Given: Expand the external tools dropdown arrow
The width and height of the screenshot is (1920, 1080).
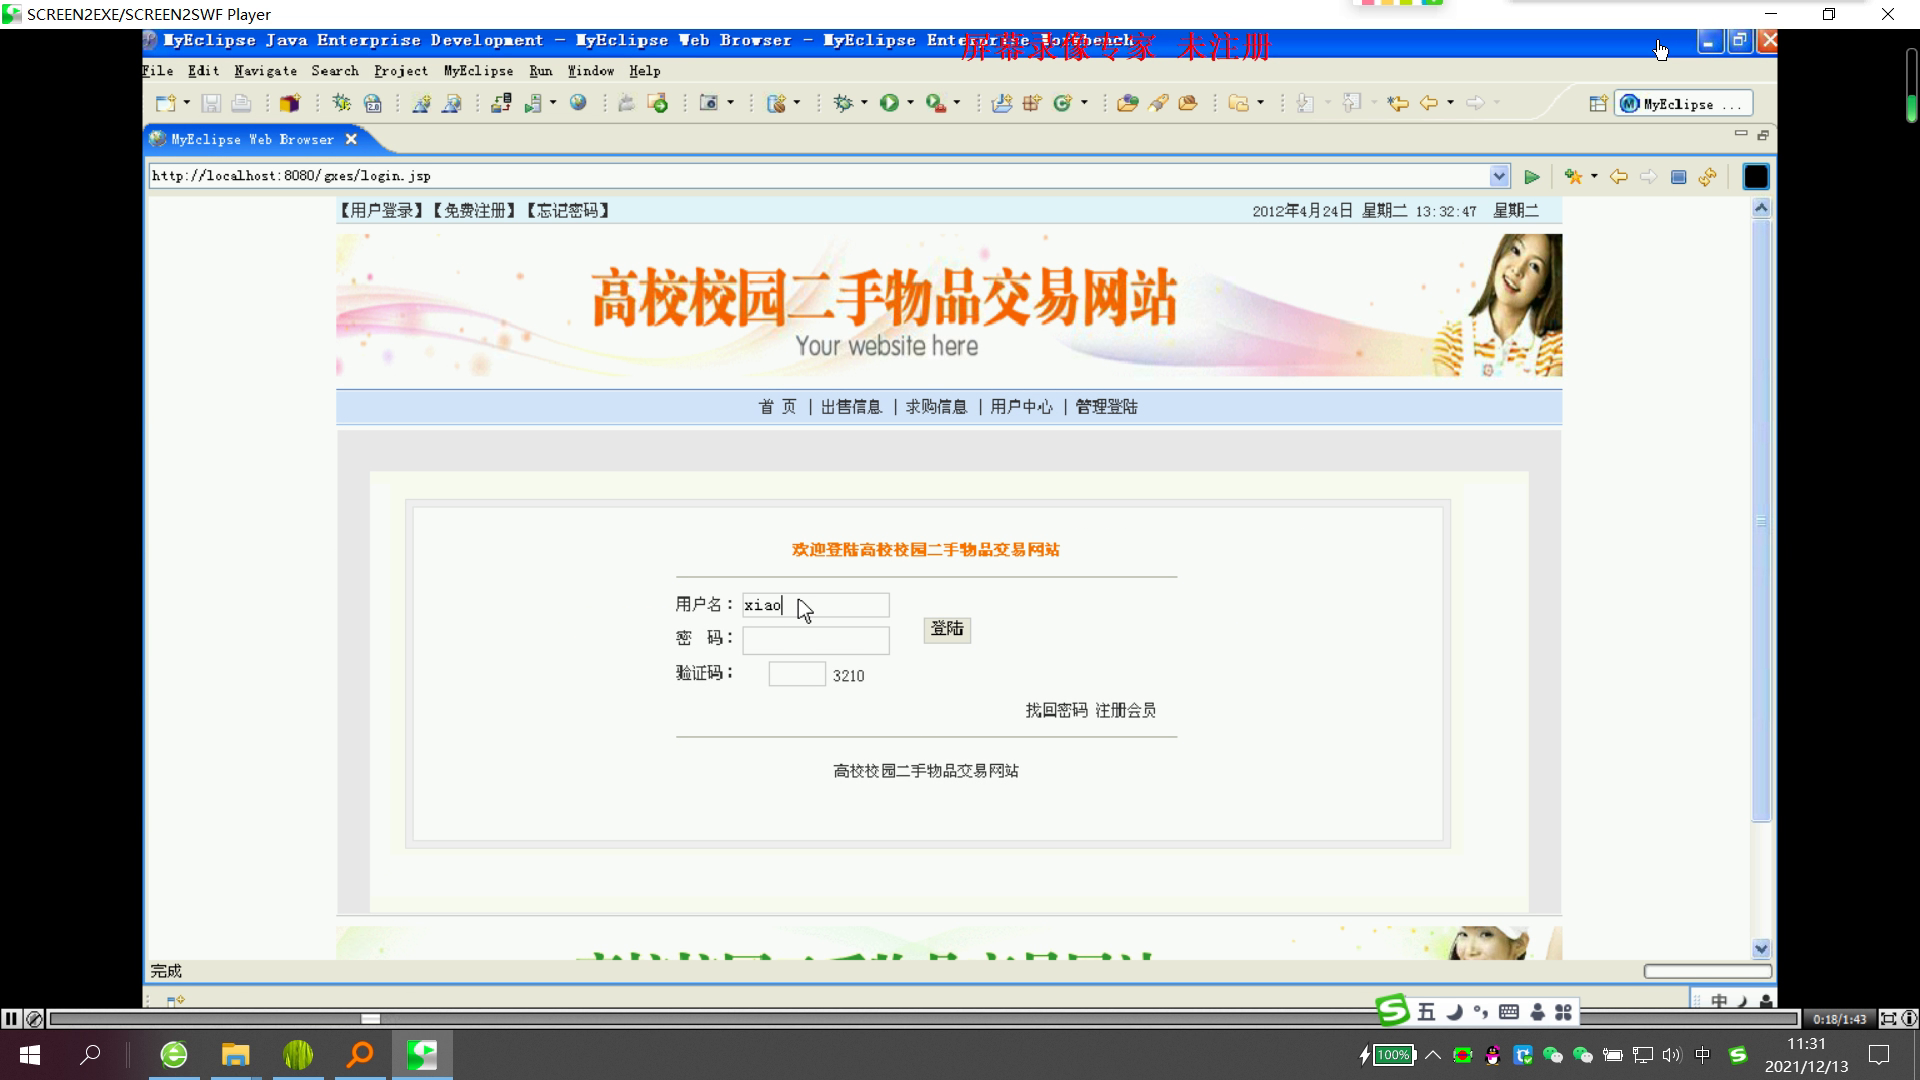Looking at the screenshot, I should (957, 103).
